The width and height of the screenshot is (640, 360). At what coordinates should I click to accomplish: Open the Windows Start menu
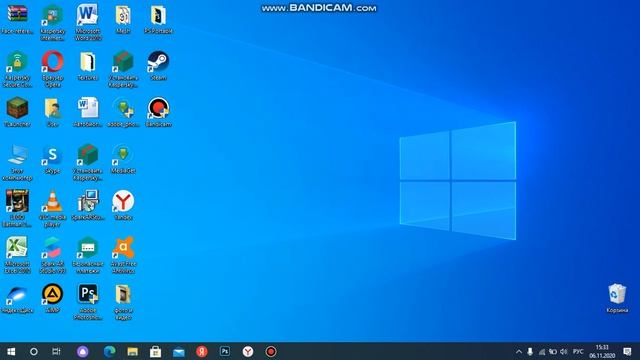[11, 351]
